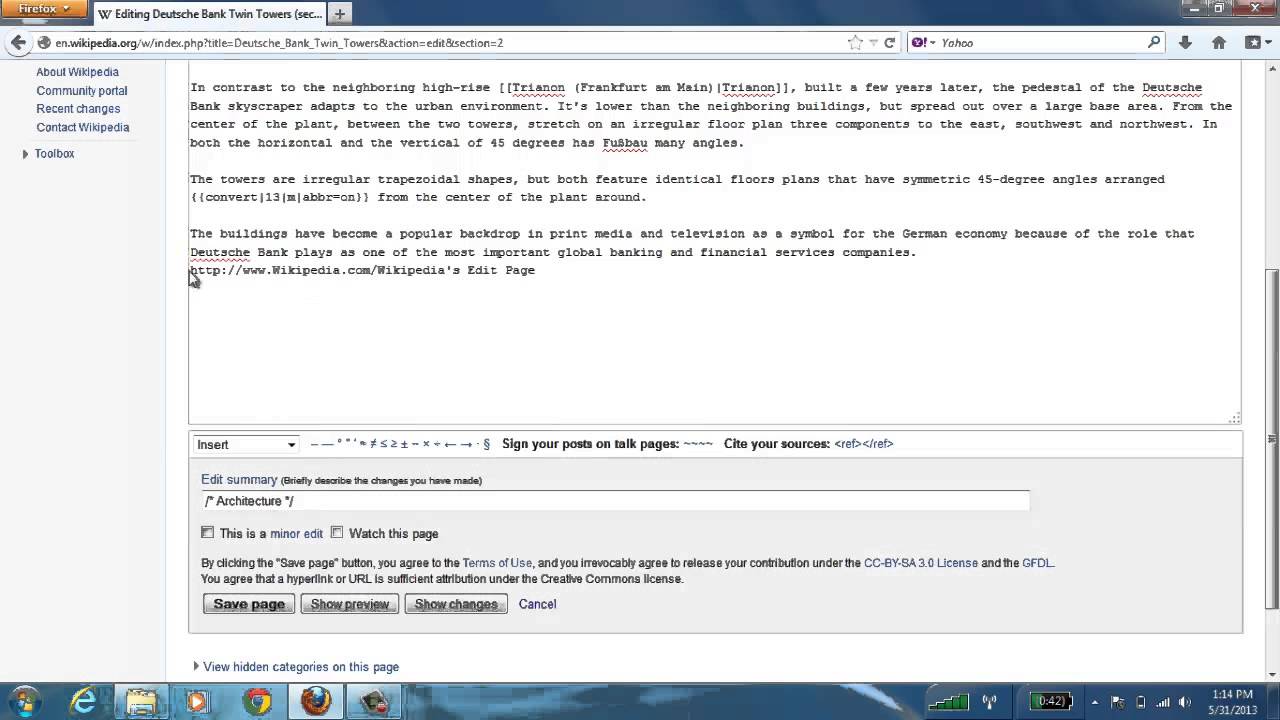Click the green signal bars tray icon
This screenshot has height=720, width=1280.
tap(950, 701)
